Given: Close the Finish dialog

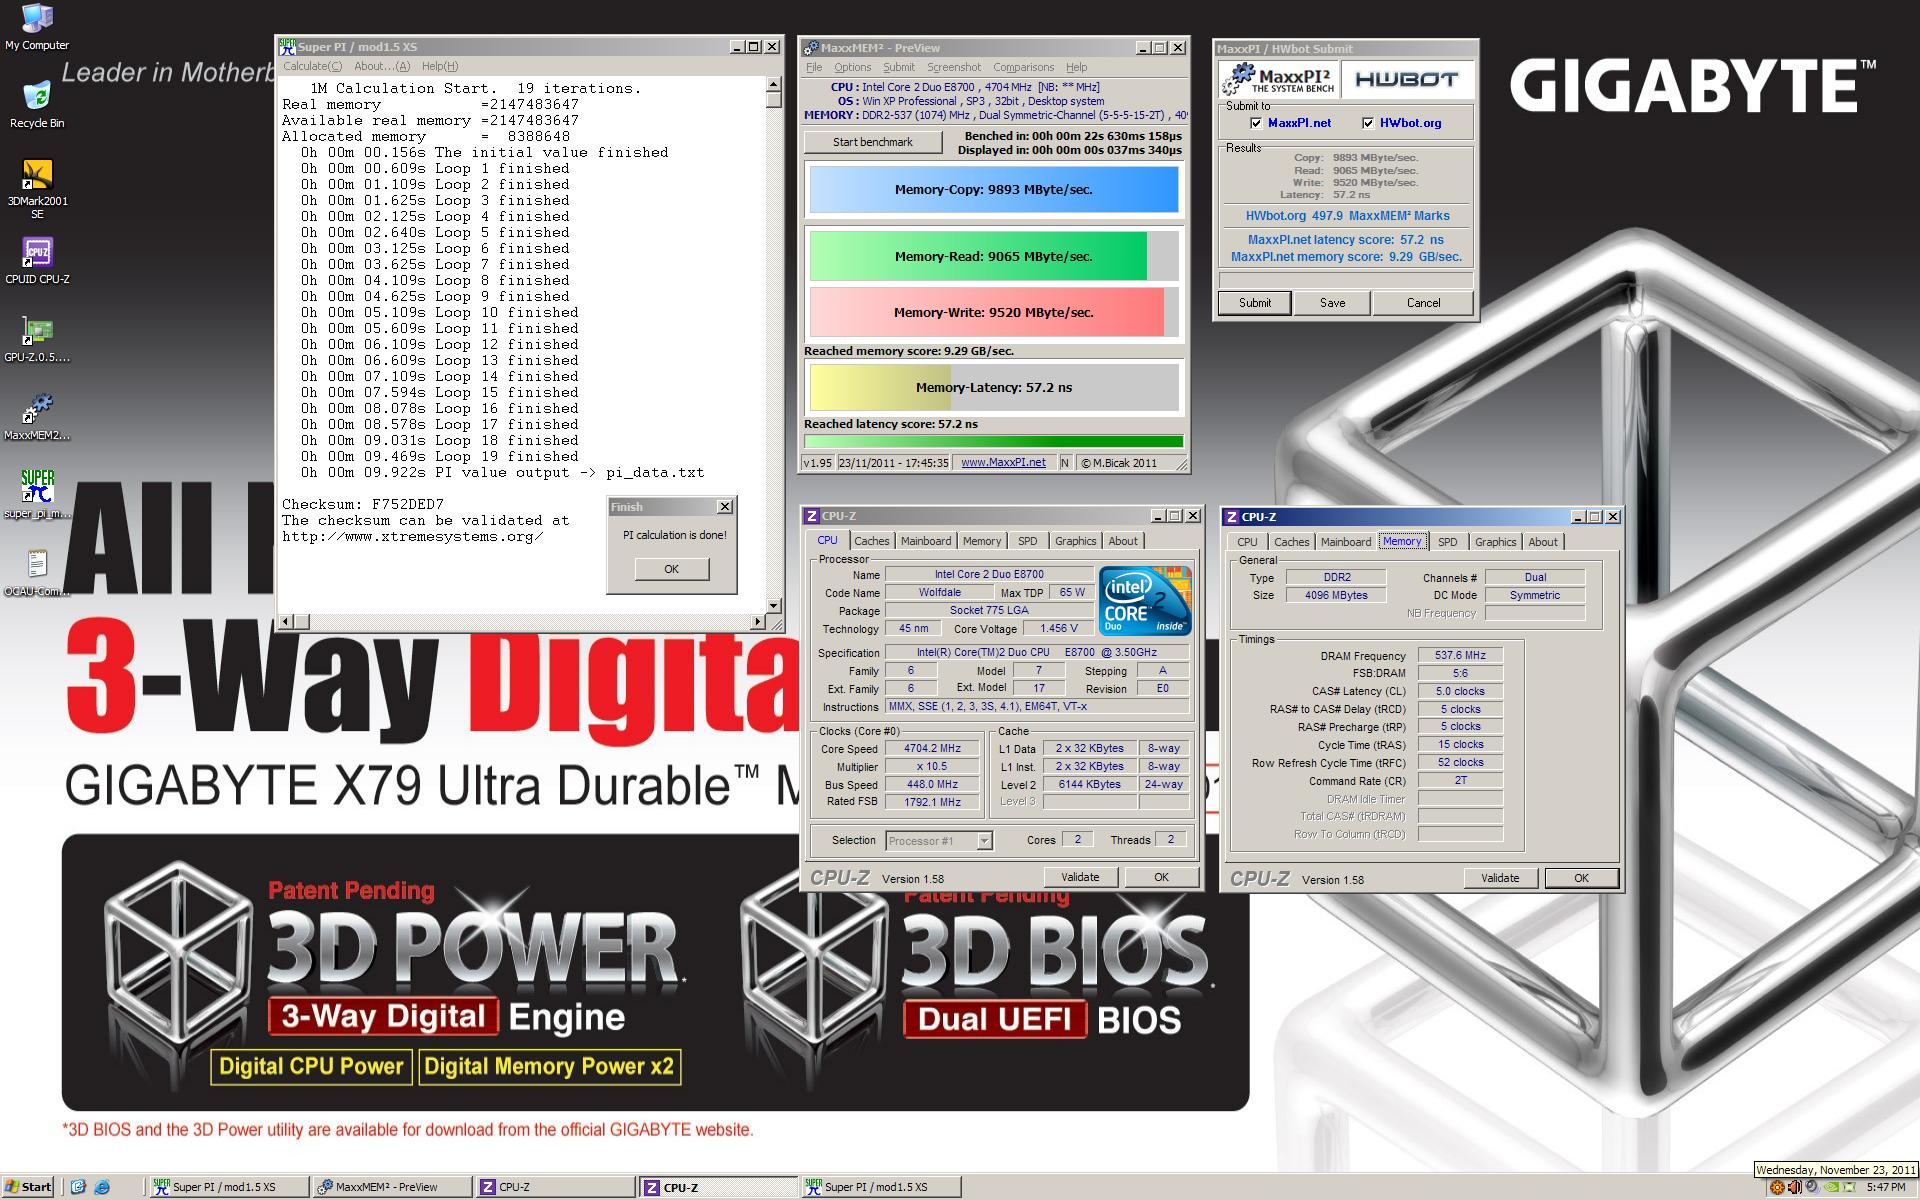Looking at the screenshot, I should (725, 507).
